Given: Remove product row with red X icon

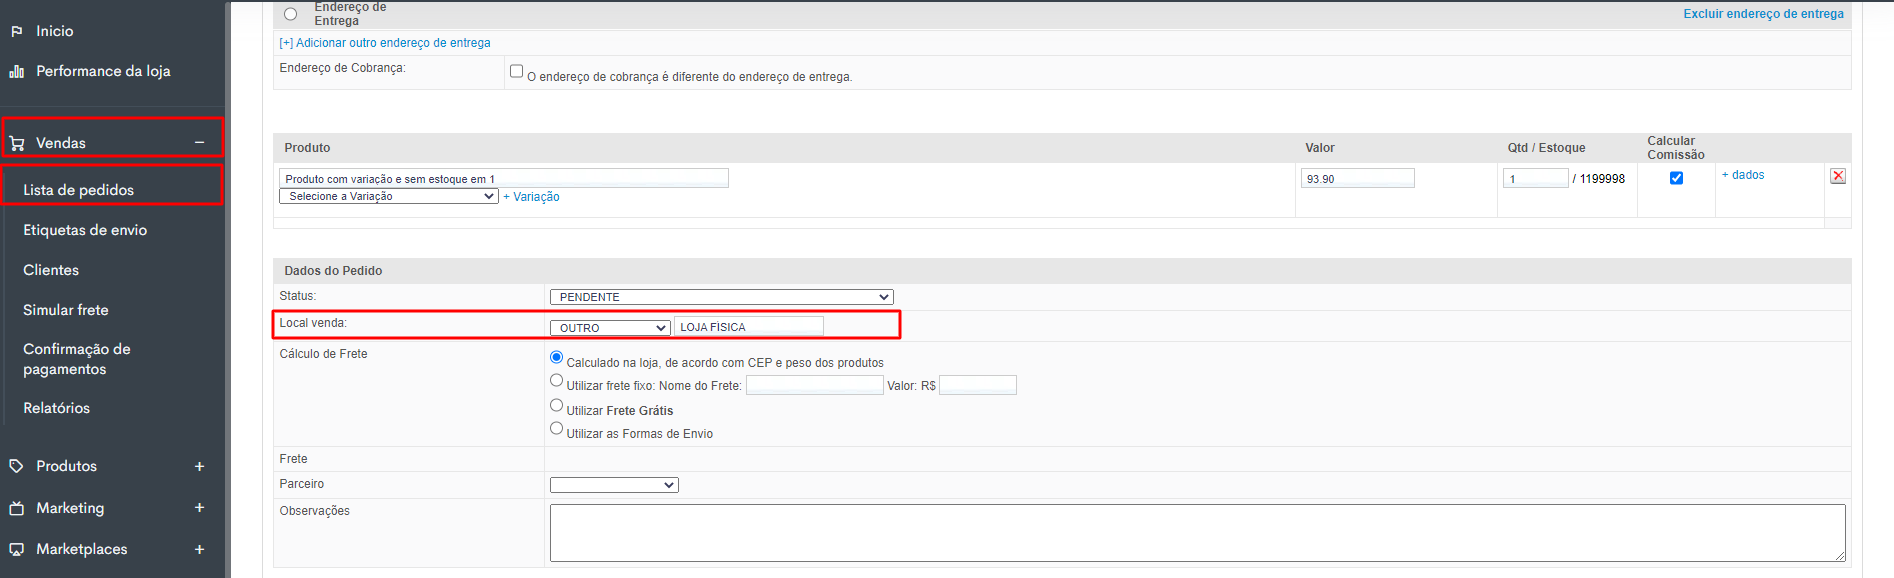Looking at the screenshot, I should (x=1837, y=176).
